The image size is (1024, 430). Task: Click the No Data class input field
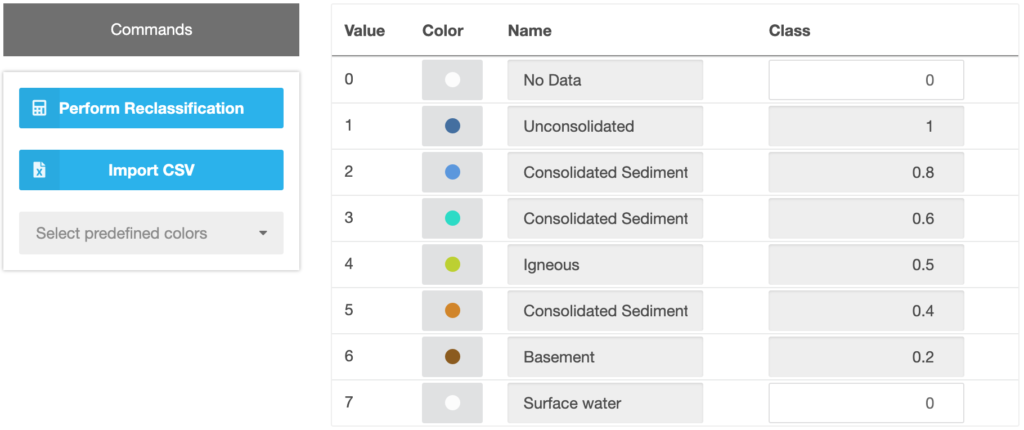(x=866, y=80)
